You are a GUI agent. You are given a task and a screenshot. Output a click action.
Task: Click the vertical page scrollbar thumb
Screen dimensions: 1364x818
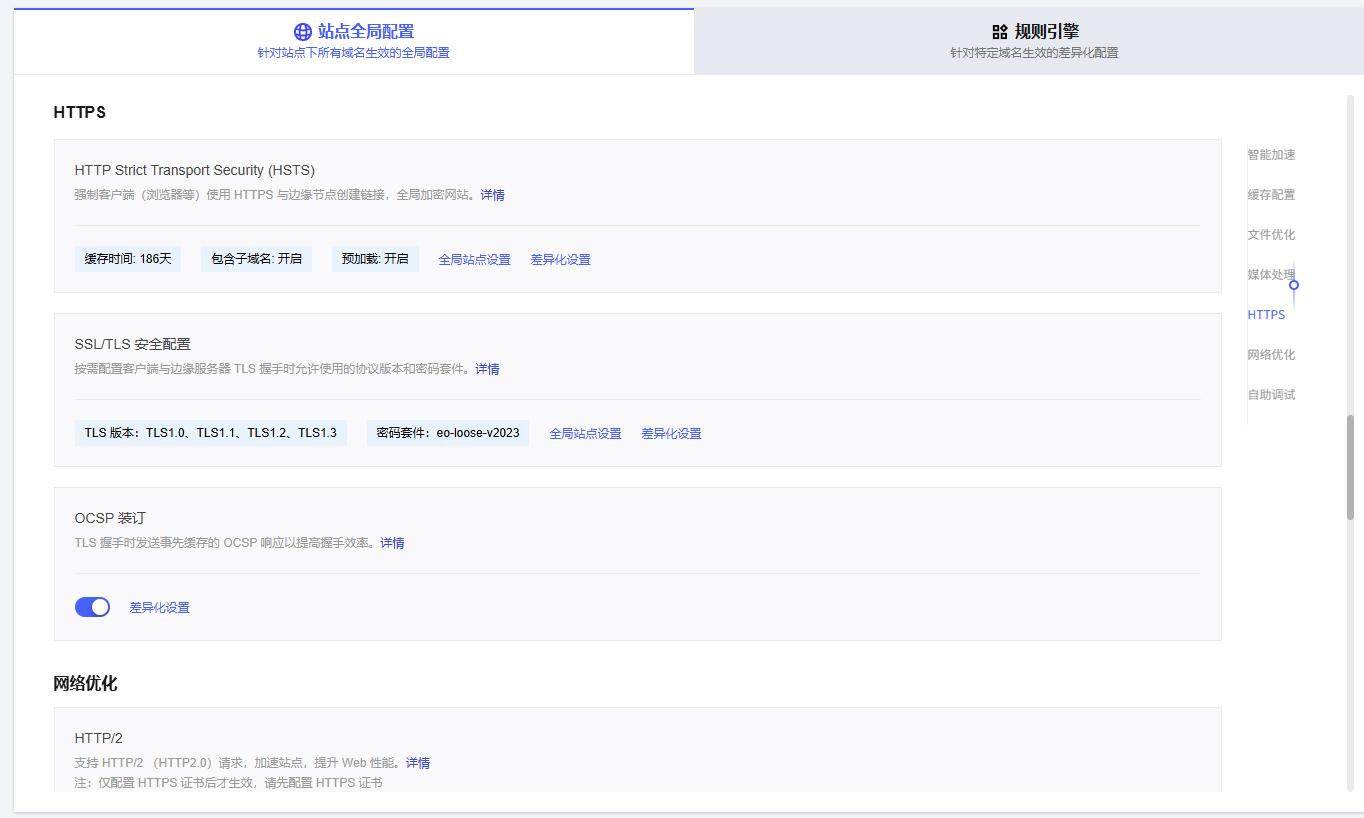[x=1350, y=467]
